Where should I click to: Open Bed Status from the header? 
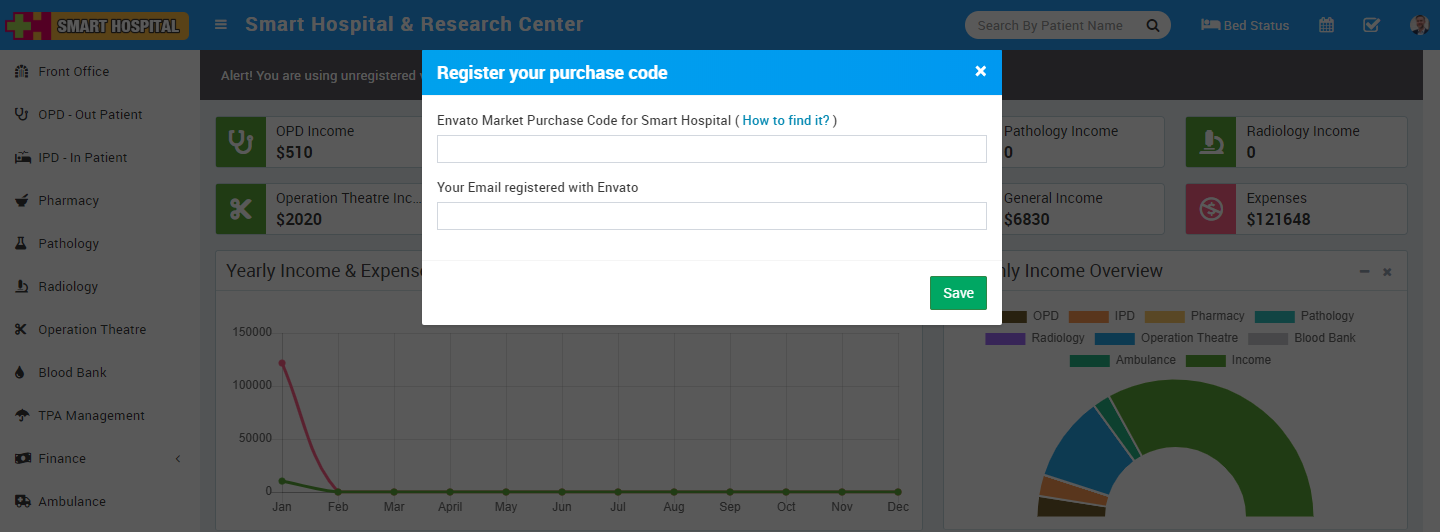click(x=1245, y=25)
